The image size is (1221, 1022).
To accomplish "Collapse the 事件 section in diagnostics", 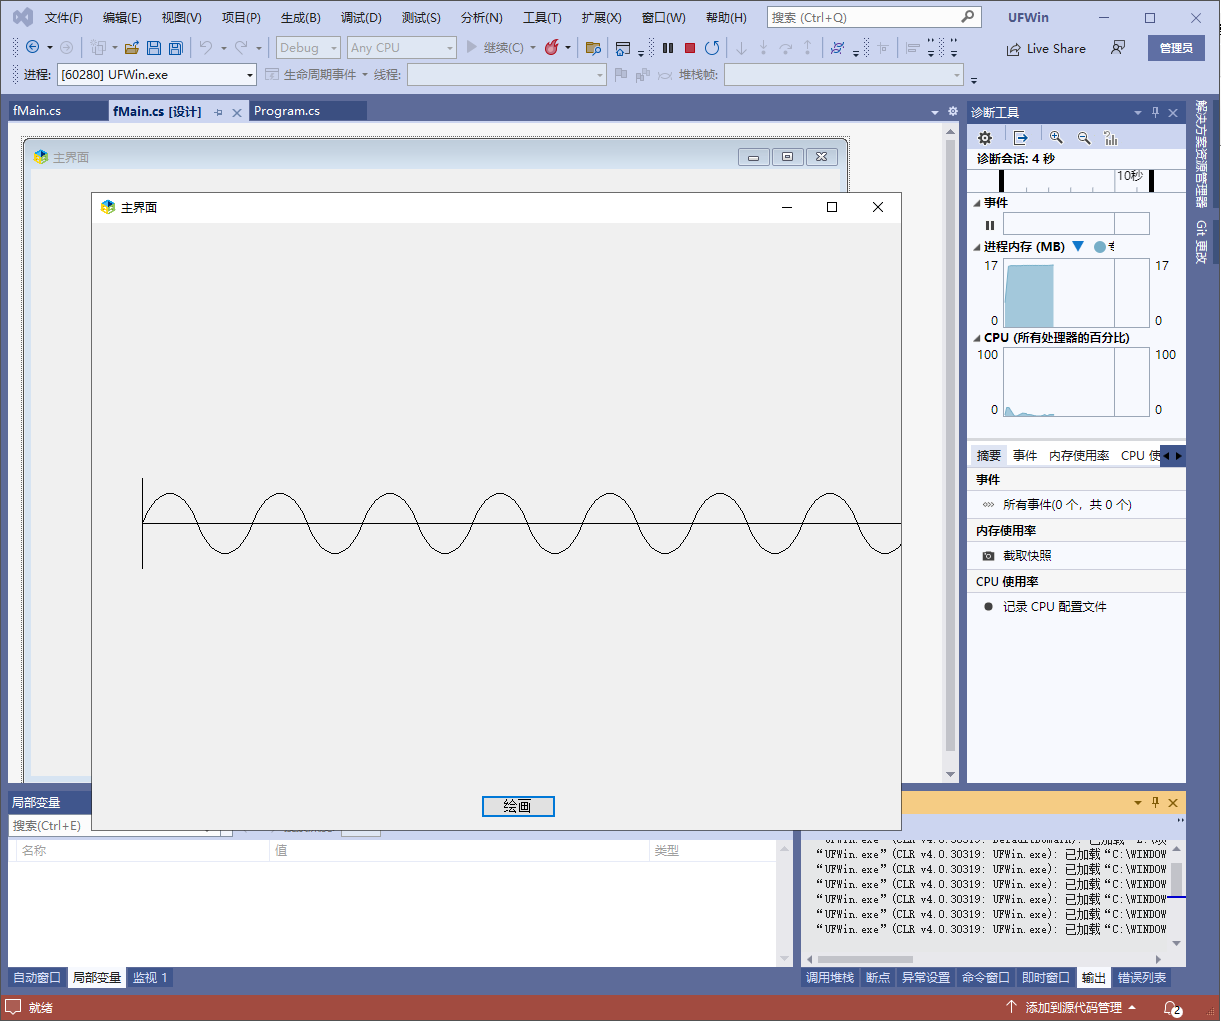I will [x=977, y=203].
